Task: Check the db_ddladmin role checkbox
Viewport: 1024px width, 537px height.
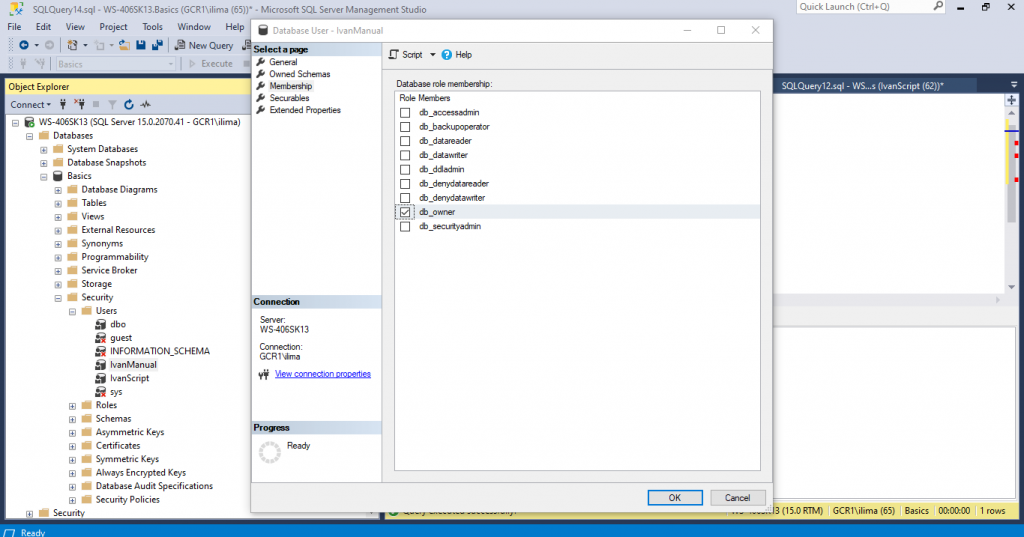Action: 405,169
